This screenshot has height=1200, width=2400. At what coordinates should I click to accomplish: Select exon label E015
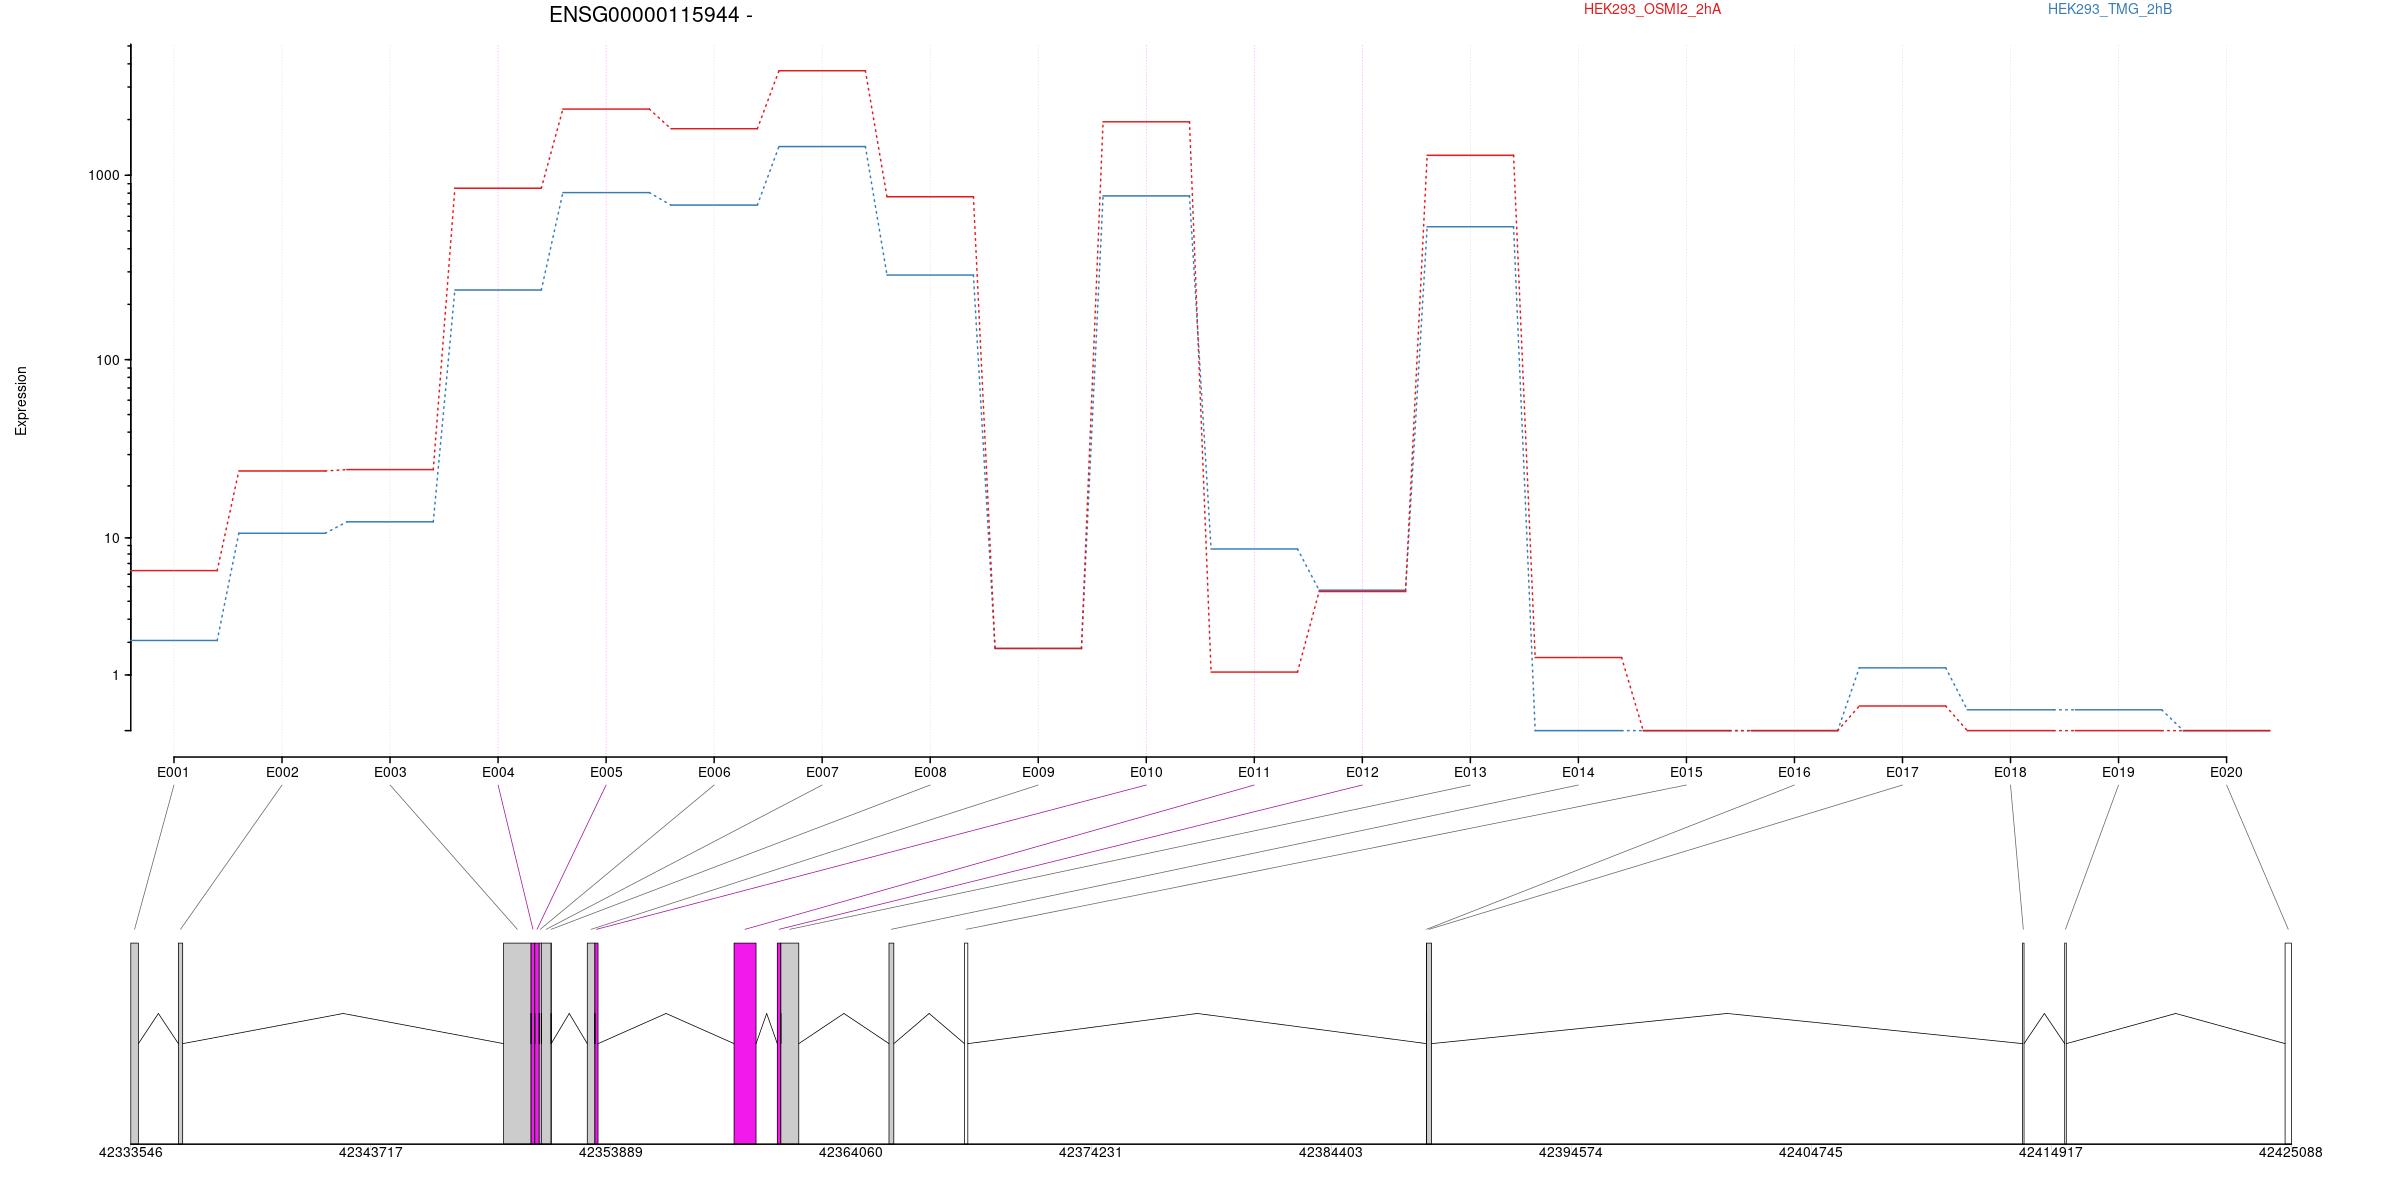1686,772
